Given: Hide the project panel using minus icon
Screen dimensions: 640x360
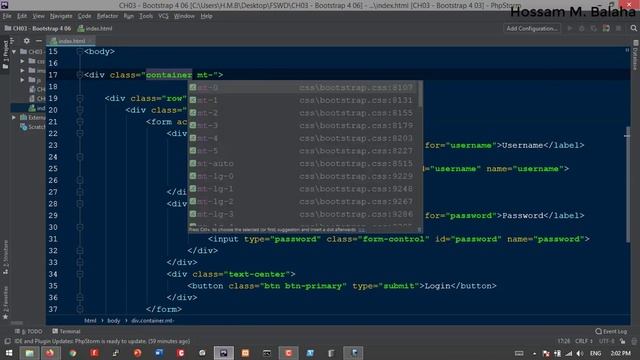Looking at the screenshot, I should tap(39, 41).
